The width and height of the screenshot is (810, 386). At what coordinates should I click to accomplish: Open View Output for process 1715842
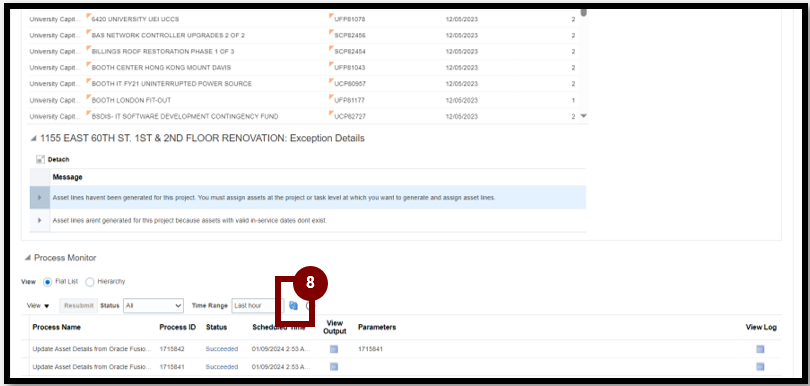click(x=334, y=349)
